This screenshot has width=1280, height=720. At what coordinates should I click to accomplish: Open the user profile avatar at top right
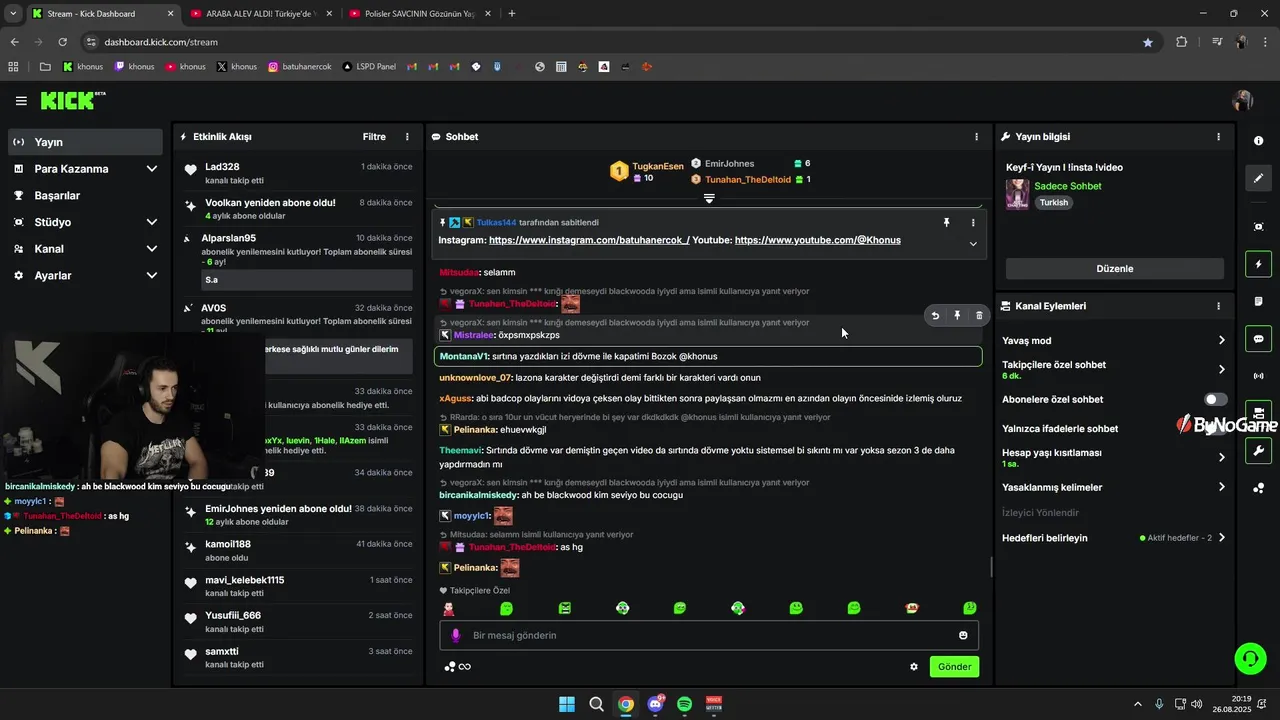pyautogui.click(x=1243, y=101)
